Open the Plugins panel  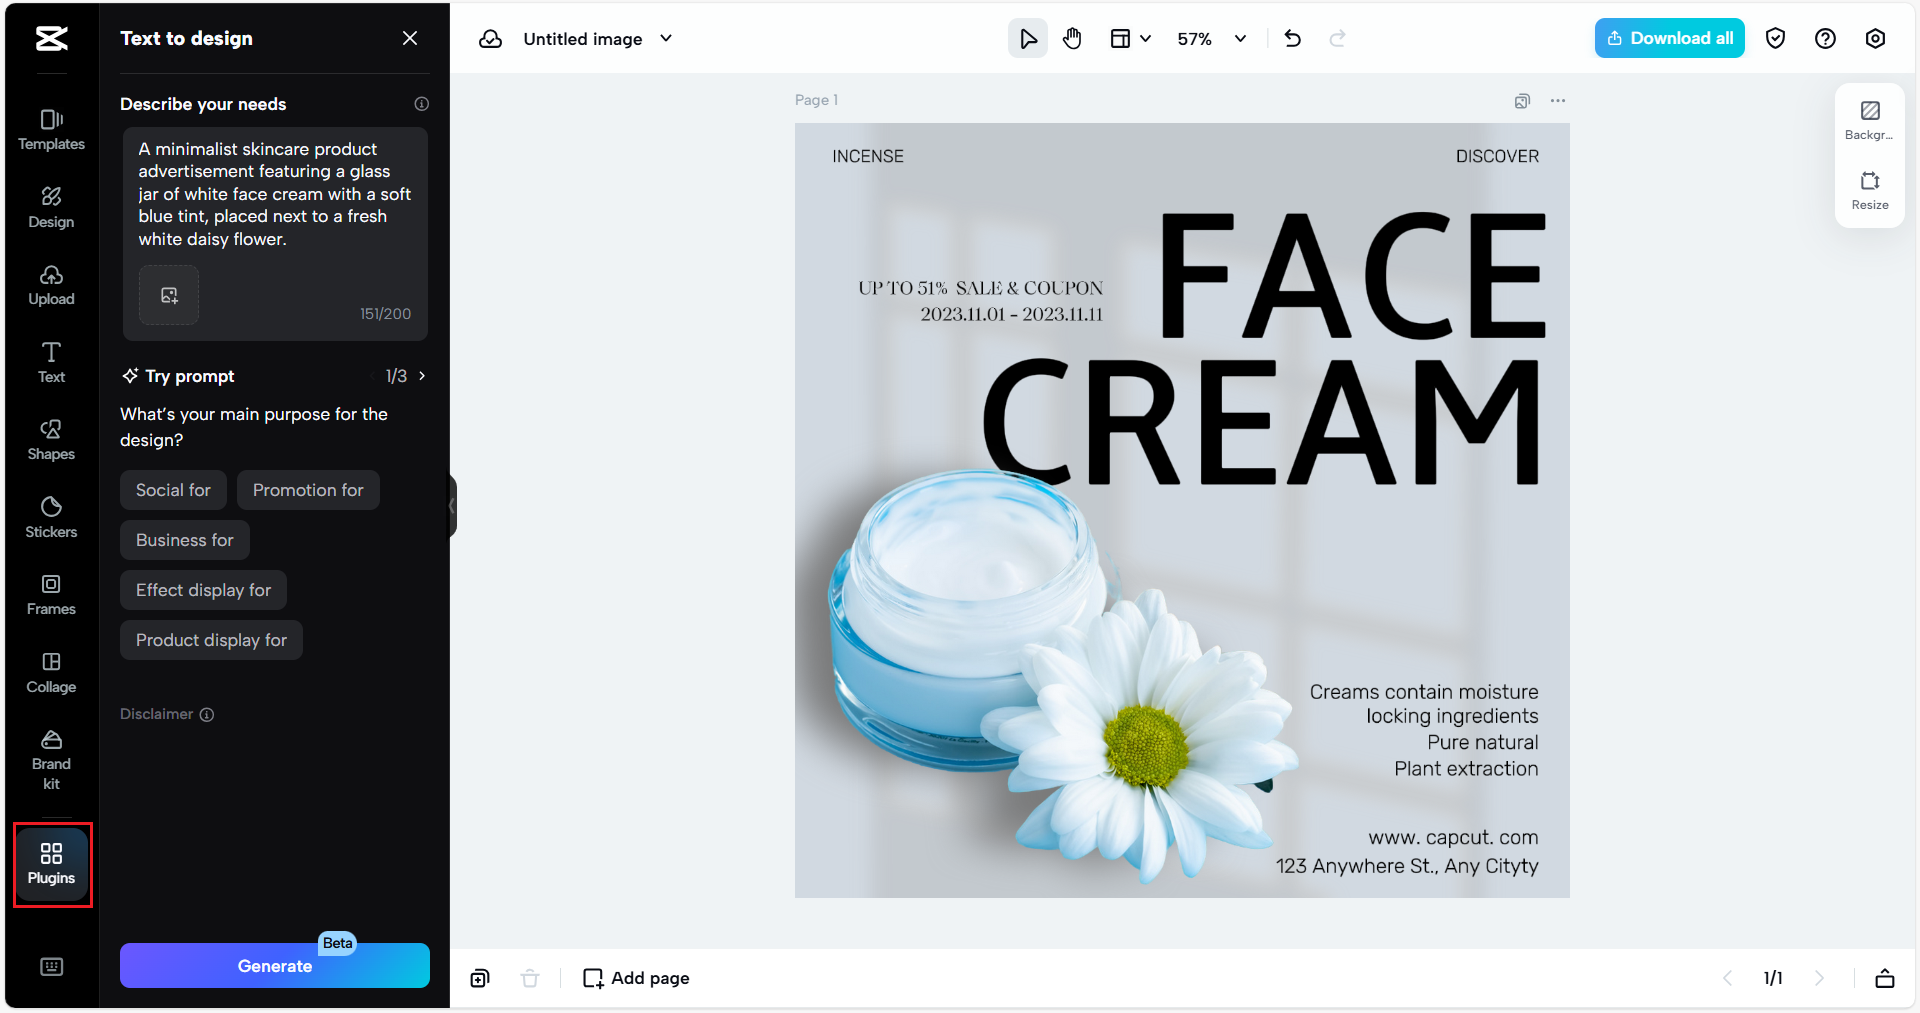[51, 863]
